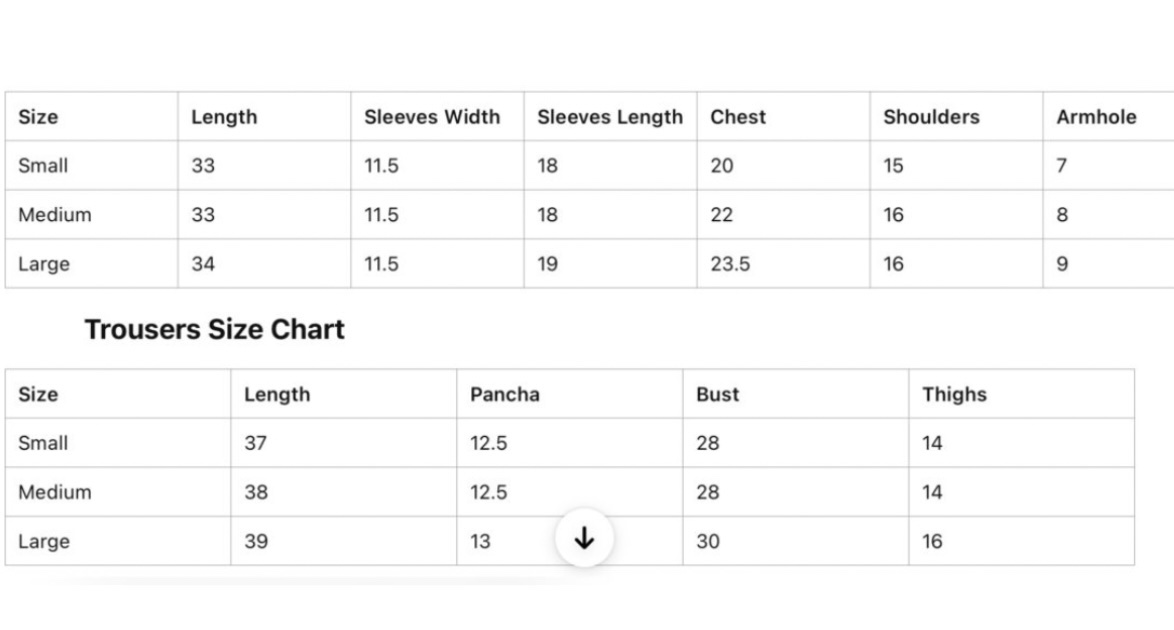Click the Trousers Size Chart heading

[x=214, y=330]
